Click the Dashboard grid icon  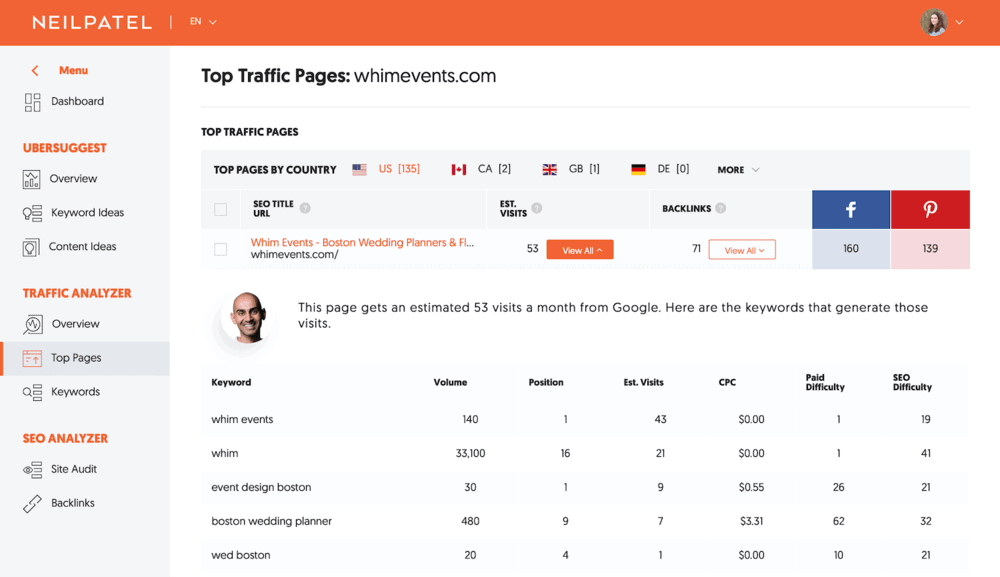[32, 102]
